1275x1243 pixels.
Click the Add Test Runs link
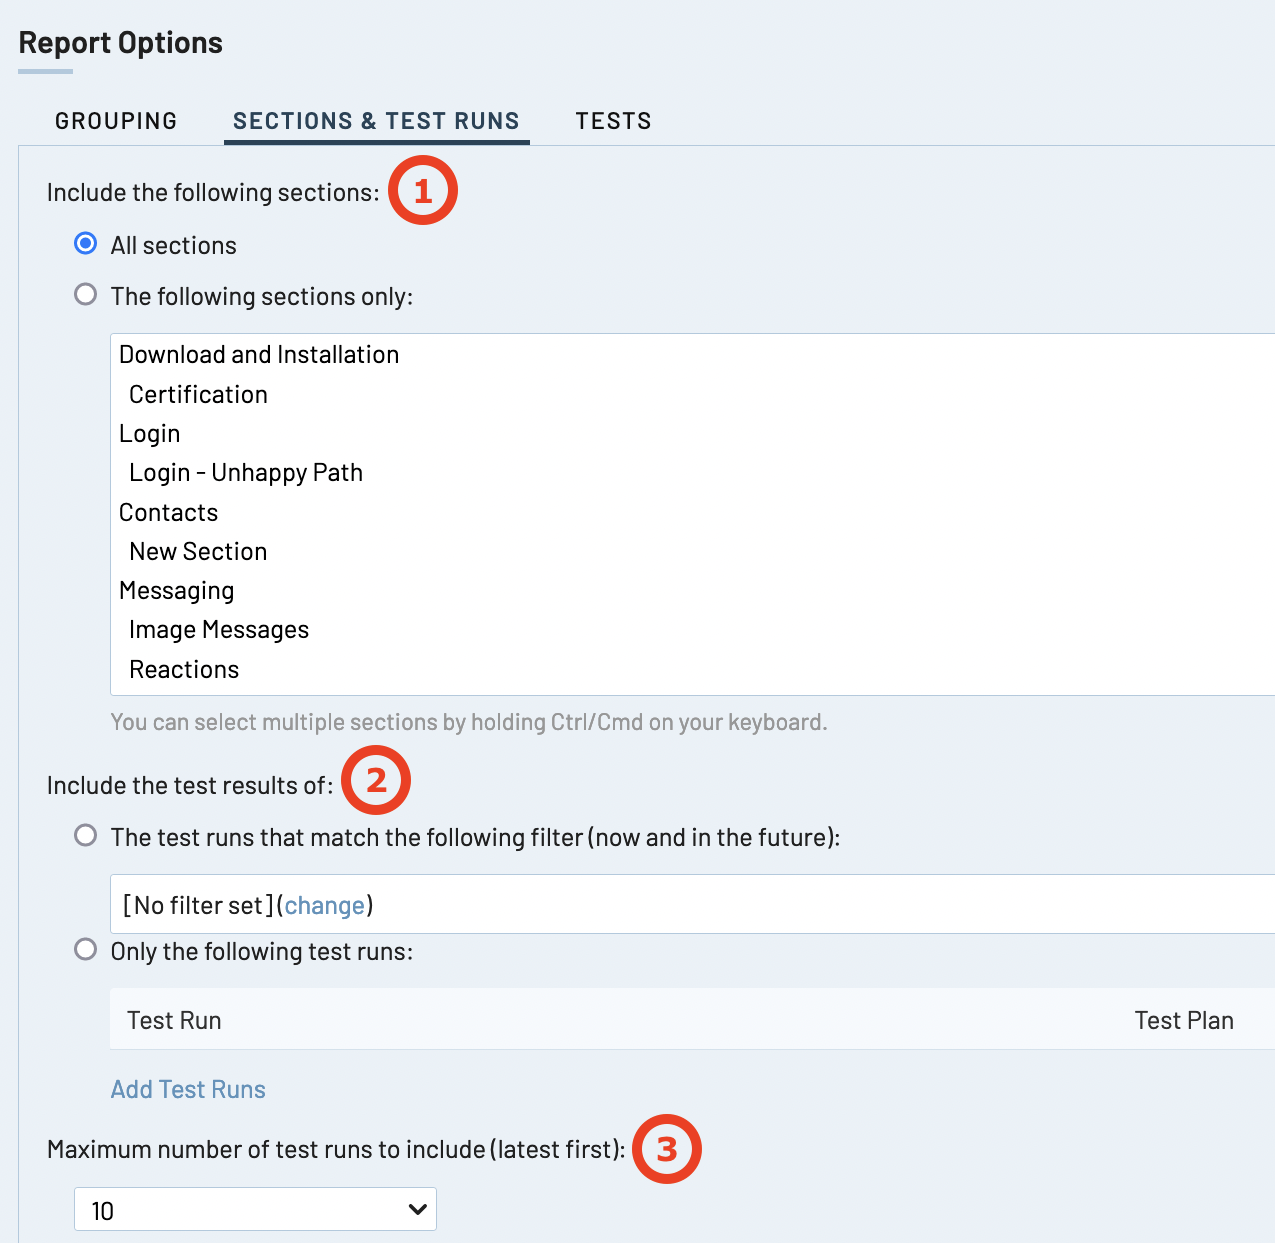(x=188, y=1089)
